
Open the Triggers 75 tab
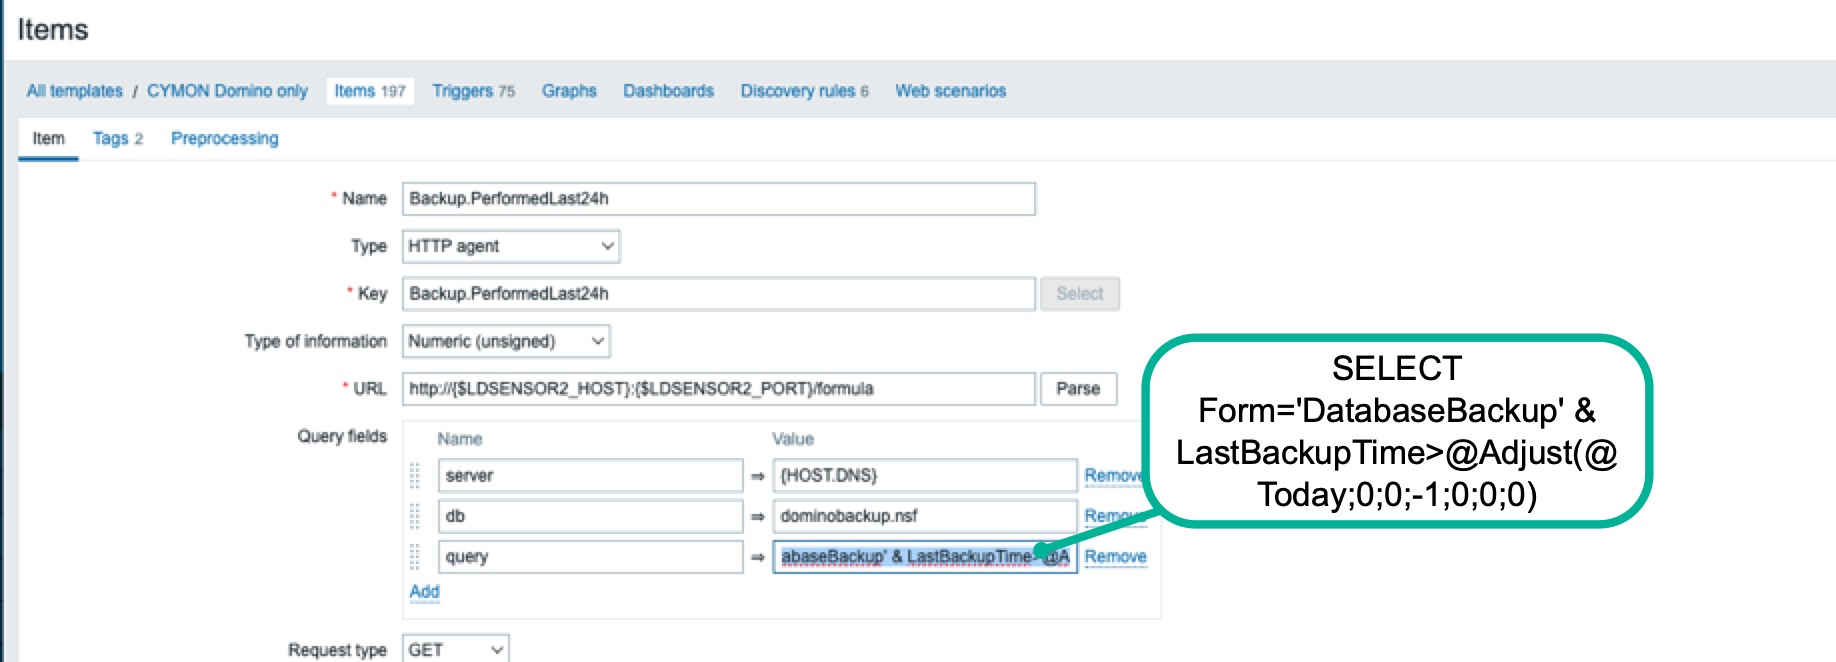point(473,91)
